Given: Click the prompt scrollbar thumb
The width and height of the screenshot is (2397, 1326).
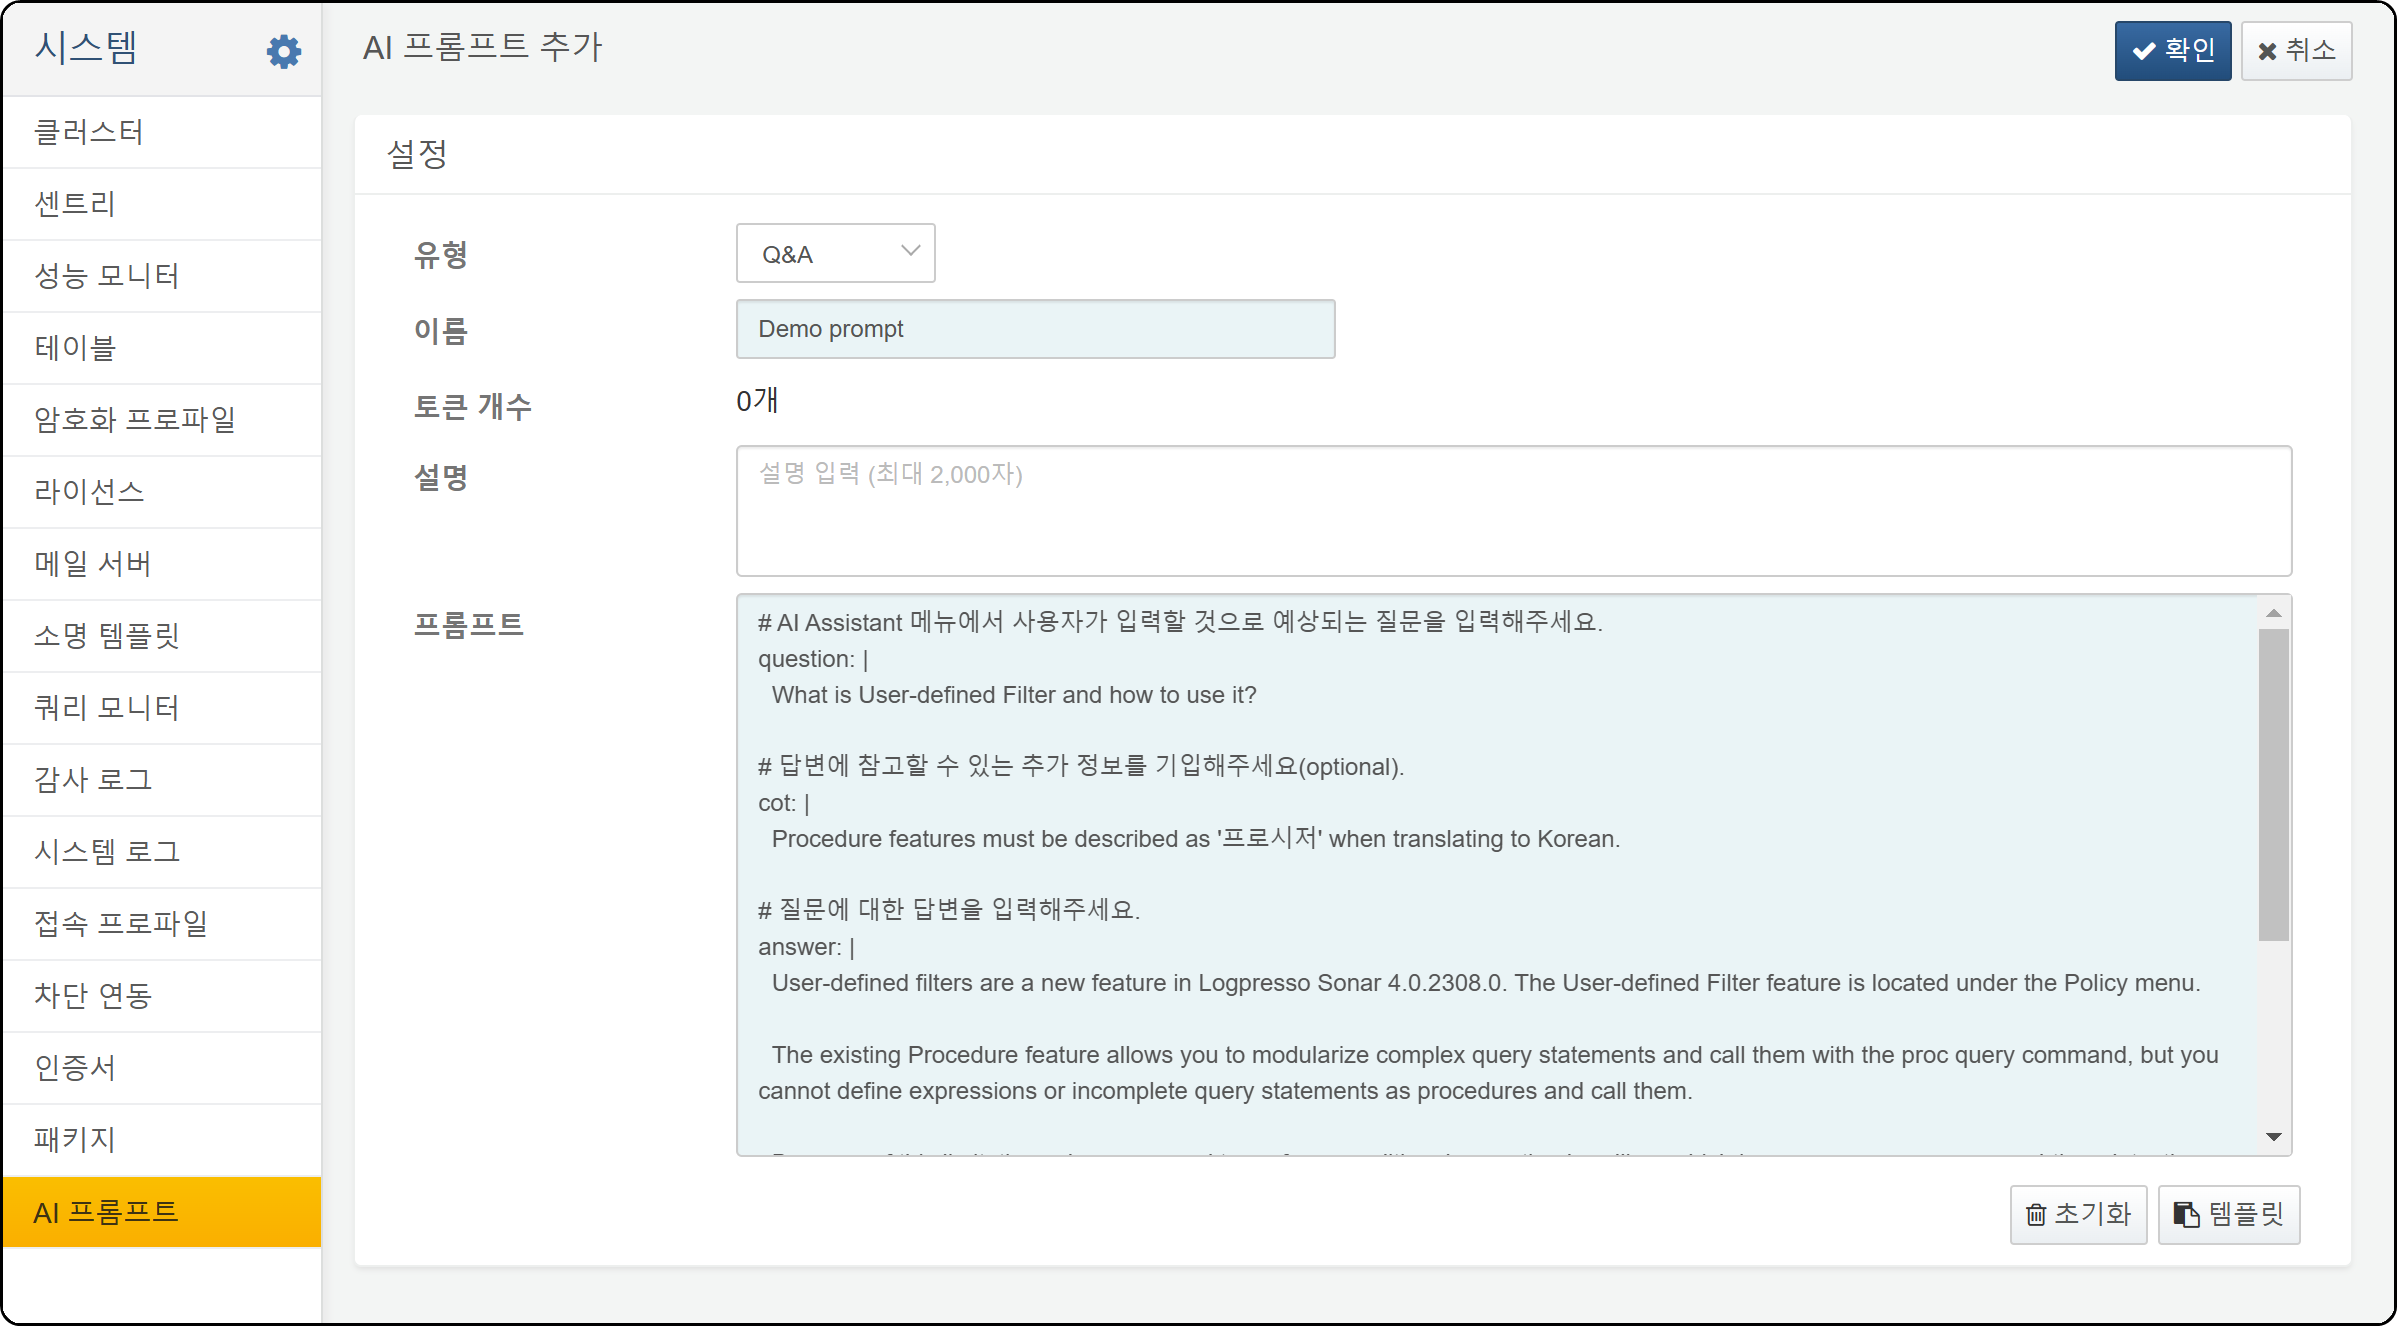Looking at the screenshot, I should [x=2273, y=784].
